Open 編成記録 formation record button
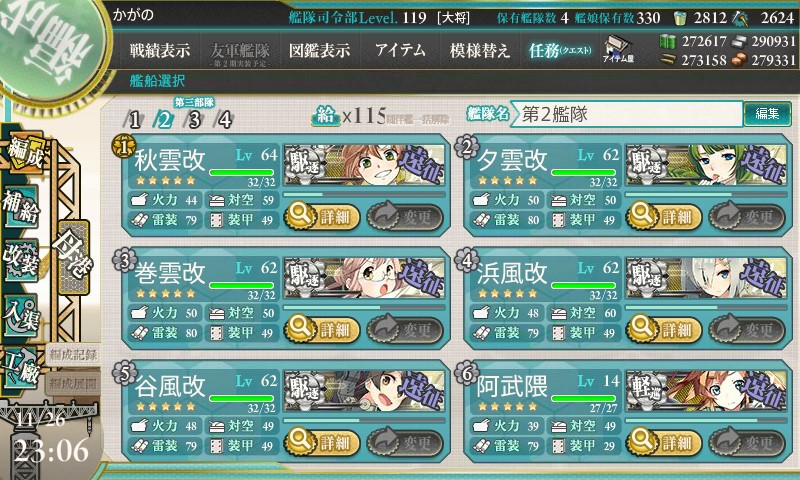Screen dimensions: 800x480 click(73, 355)
